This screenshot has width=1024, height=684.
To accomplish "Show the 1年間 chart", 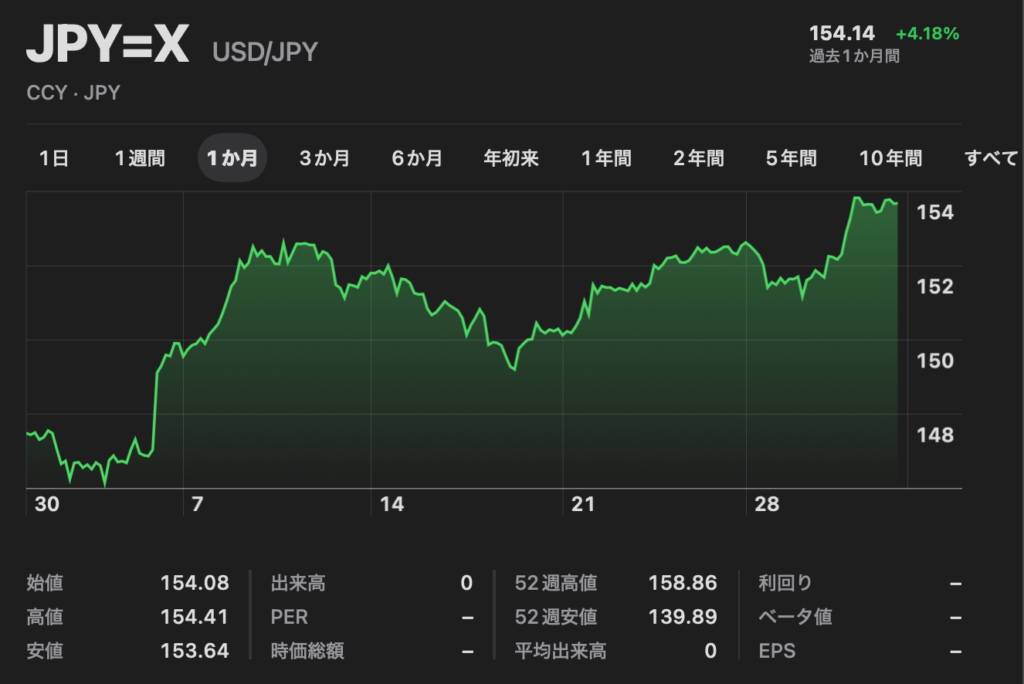I will (x=606, y=158).
